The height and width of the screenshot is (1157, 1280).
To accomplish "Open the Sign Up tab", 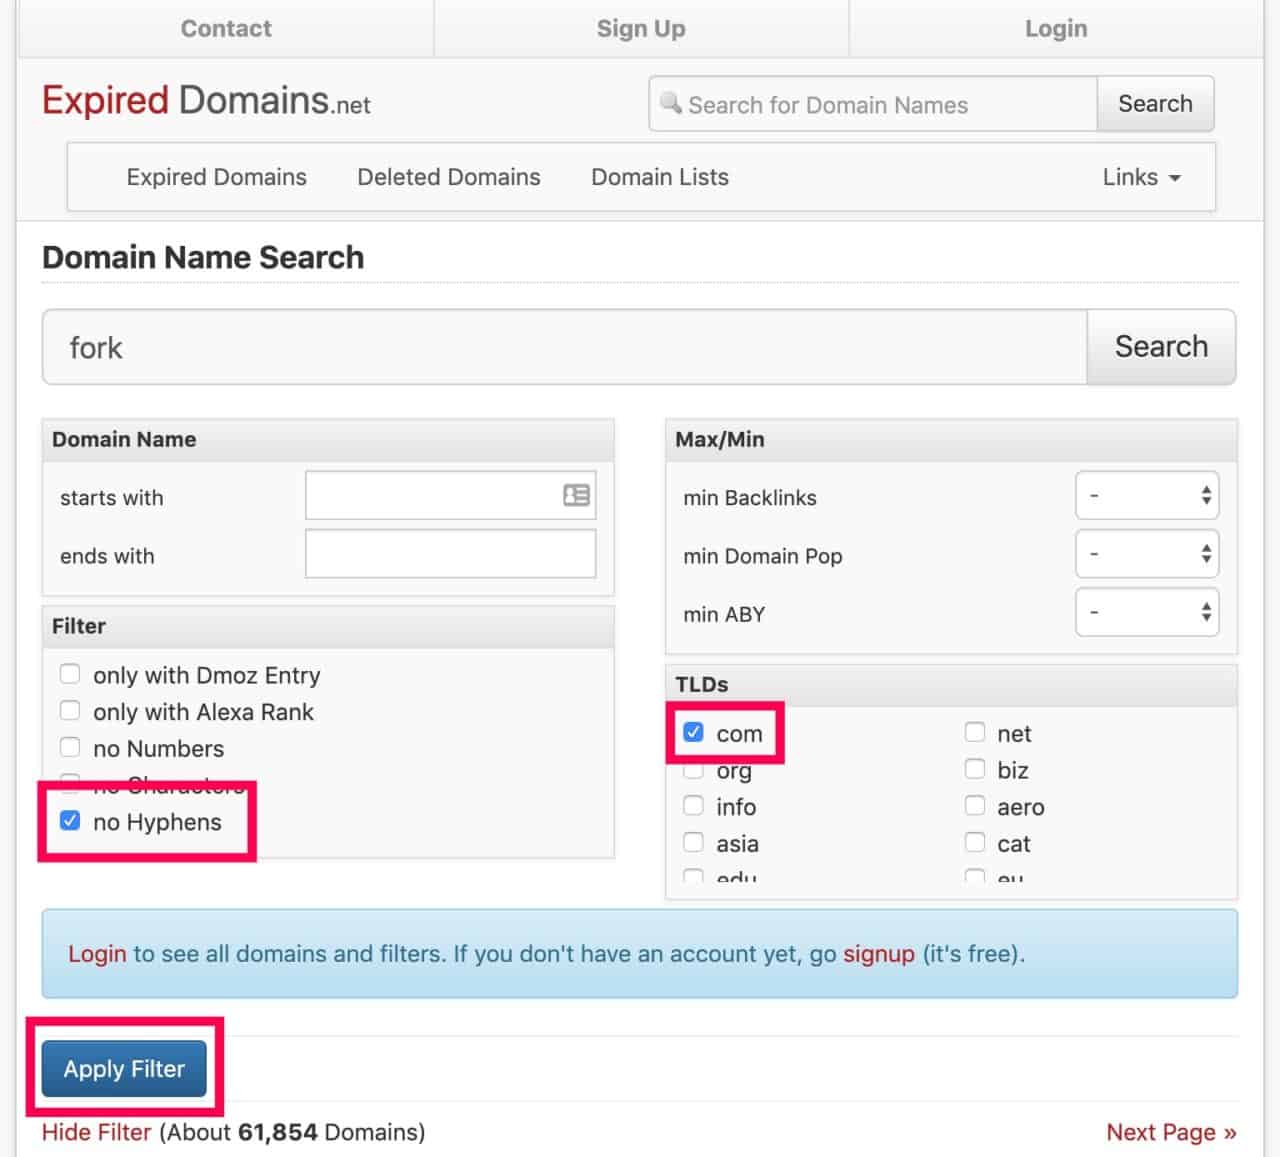I will click(641, 28).
